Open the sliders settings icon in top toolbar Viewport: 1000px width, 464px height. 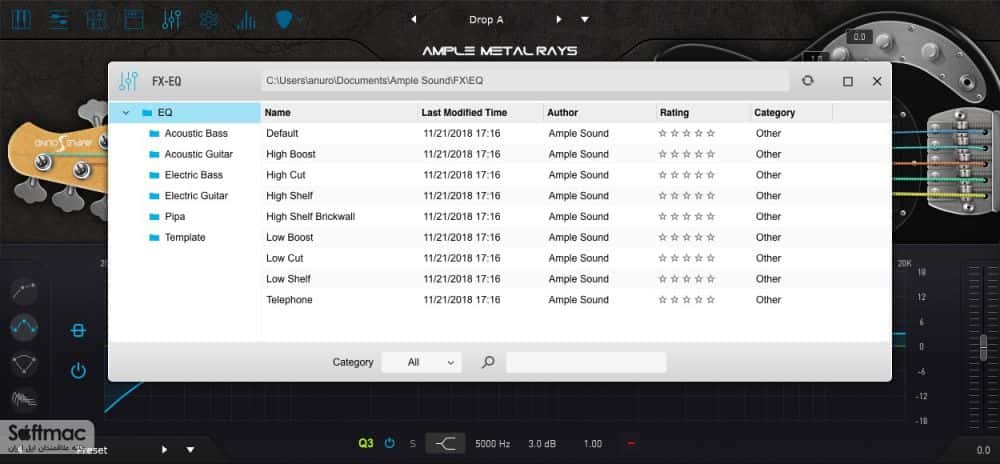click(x=59, y=20)
